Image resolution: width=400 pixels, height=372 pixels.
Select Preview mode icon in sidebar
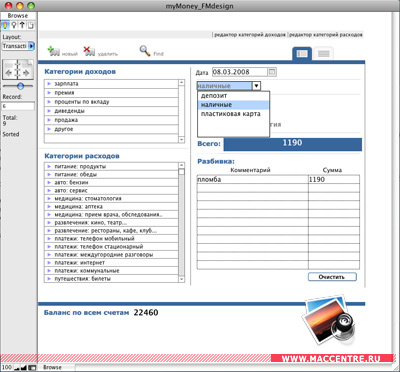point(31,25)
